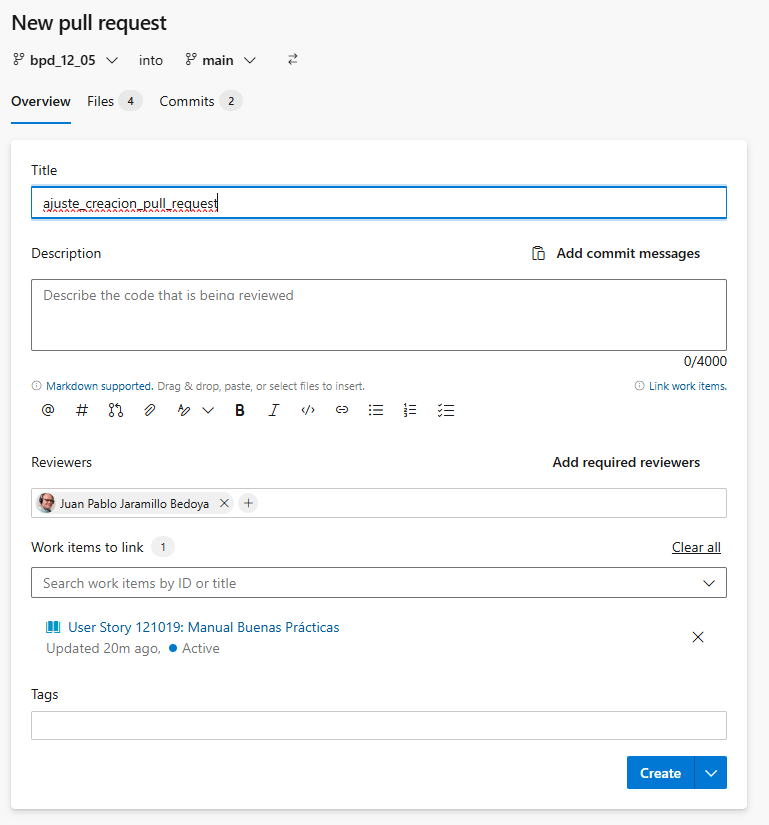This screenshot has width=769, height=825.
Task: Click the Create pull request button
Action: click(x=660, y=773)
